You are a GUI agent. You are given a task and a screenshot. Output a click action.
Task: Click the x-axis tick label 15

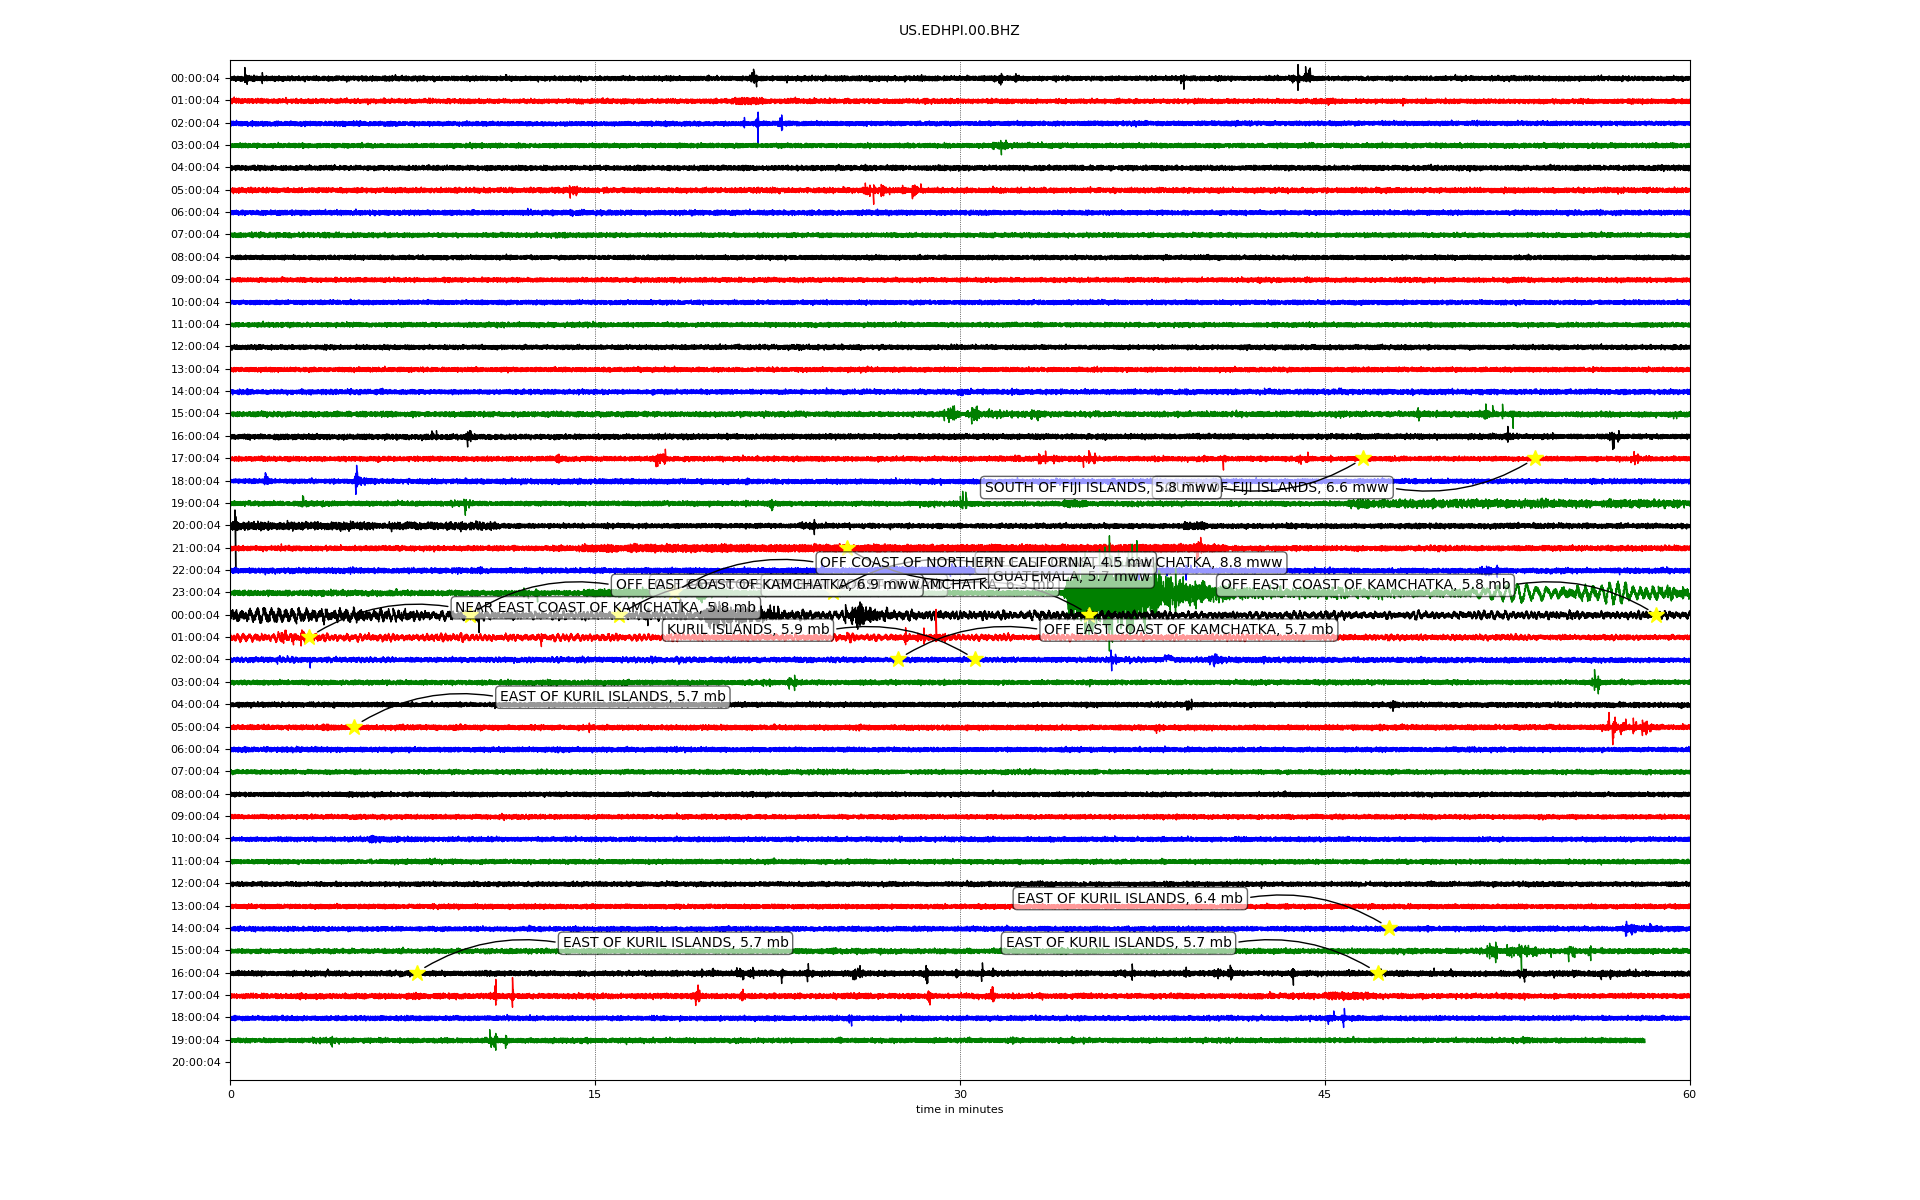click(595, 1094)
